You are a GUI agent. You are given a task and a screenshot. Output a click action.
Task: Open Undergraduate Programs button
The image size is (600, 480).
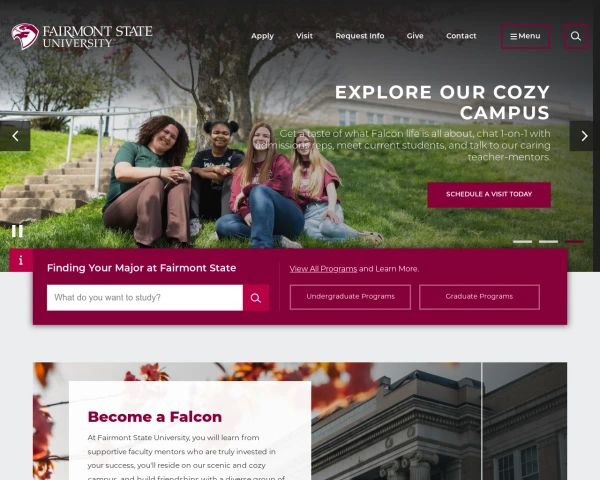point(350,297)
